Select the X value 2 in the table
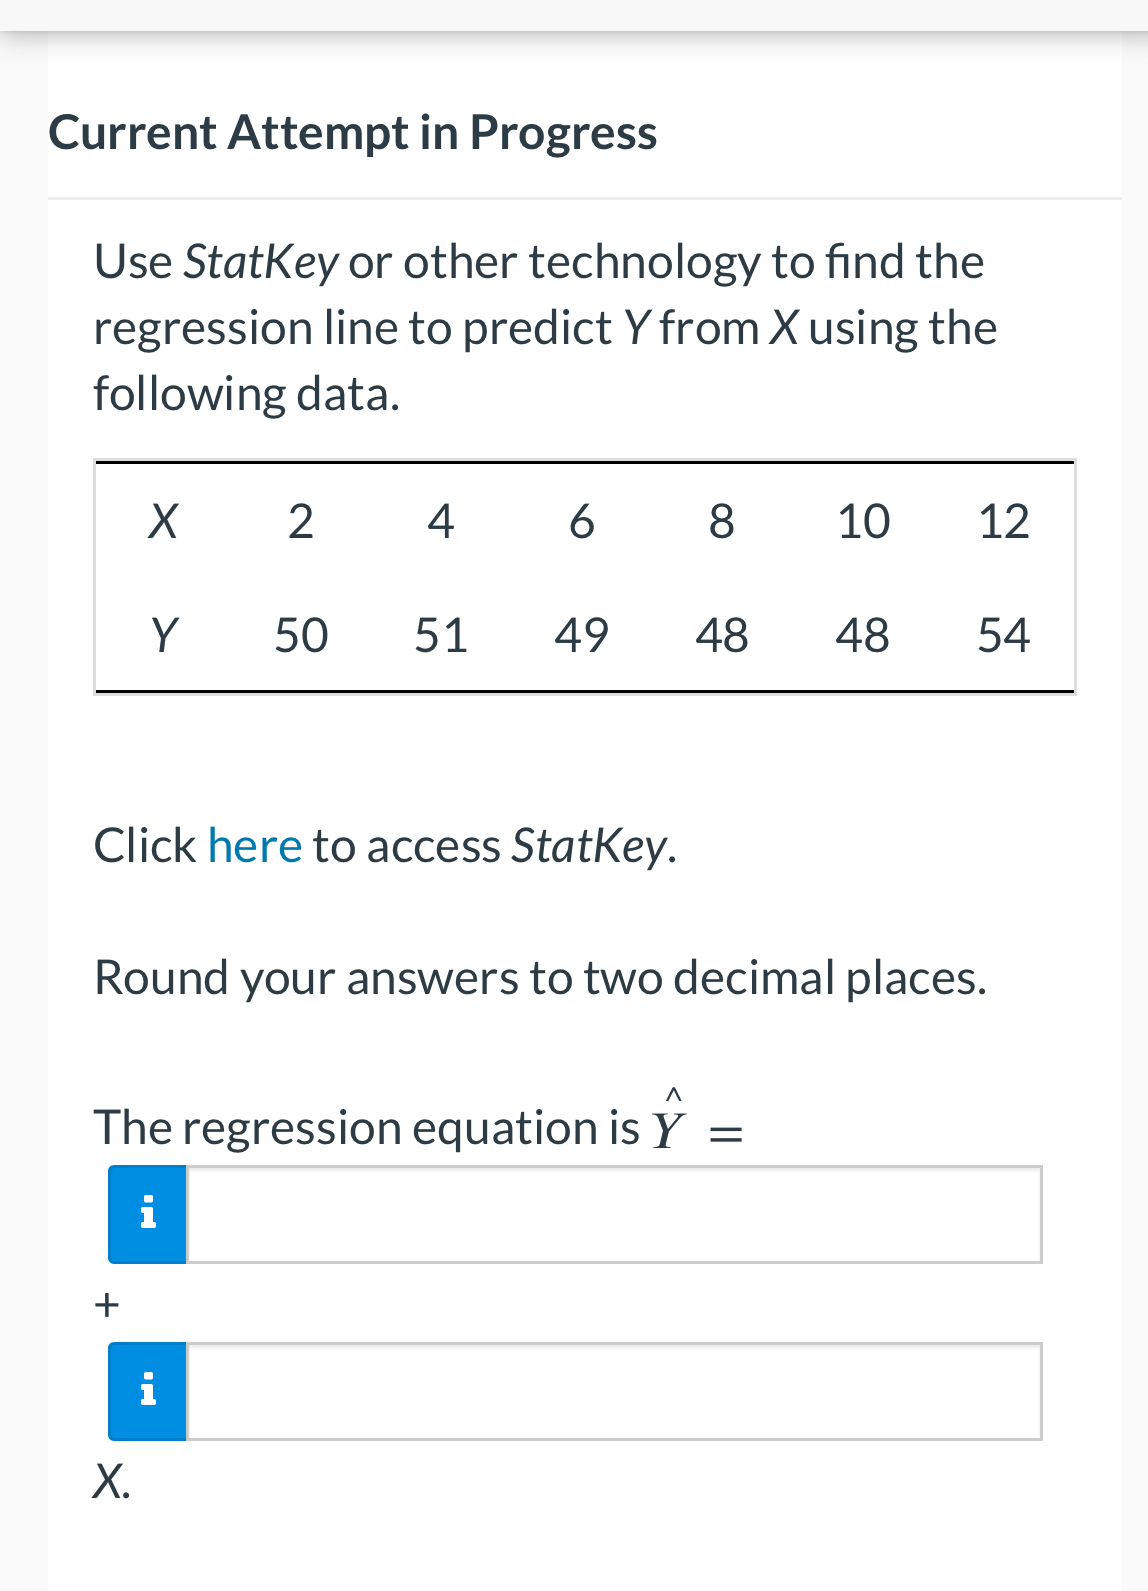The width and height of the screenshot is (1148, 1591). pos(301,521)
